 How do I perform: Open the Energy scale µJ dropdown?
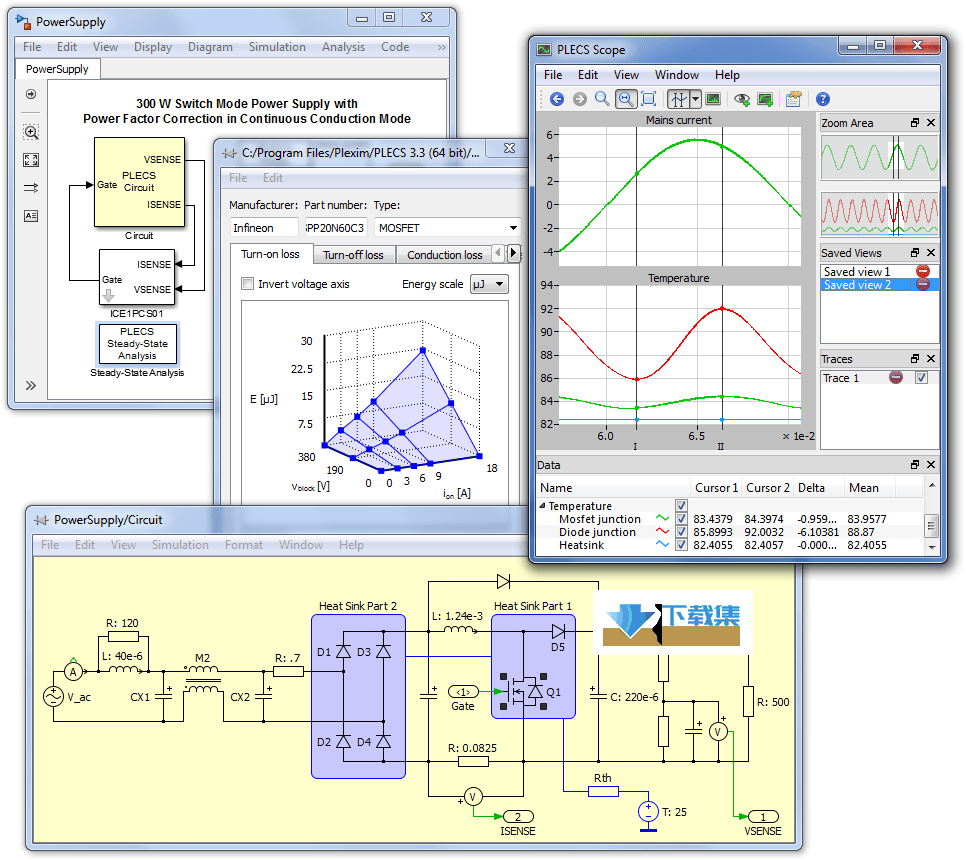(x=489, y=284)
